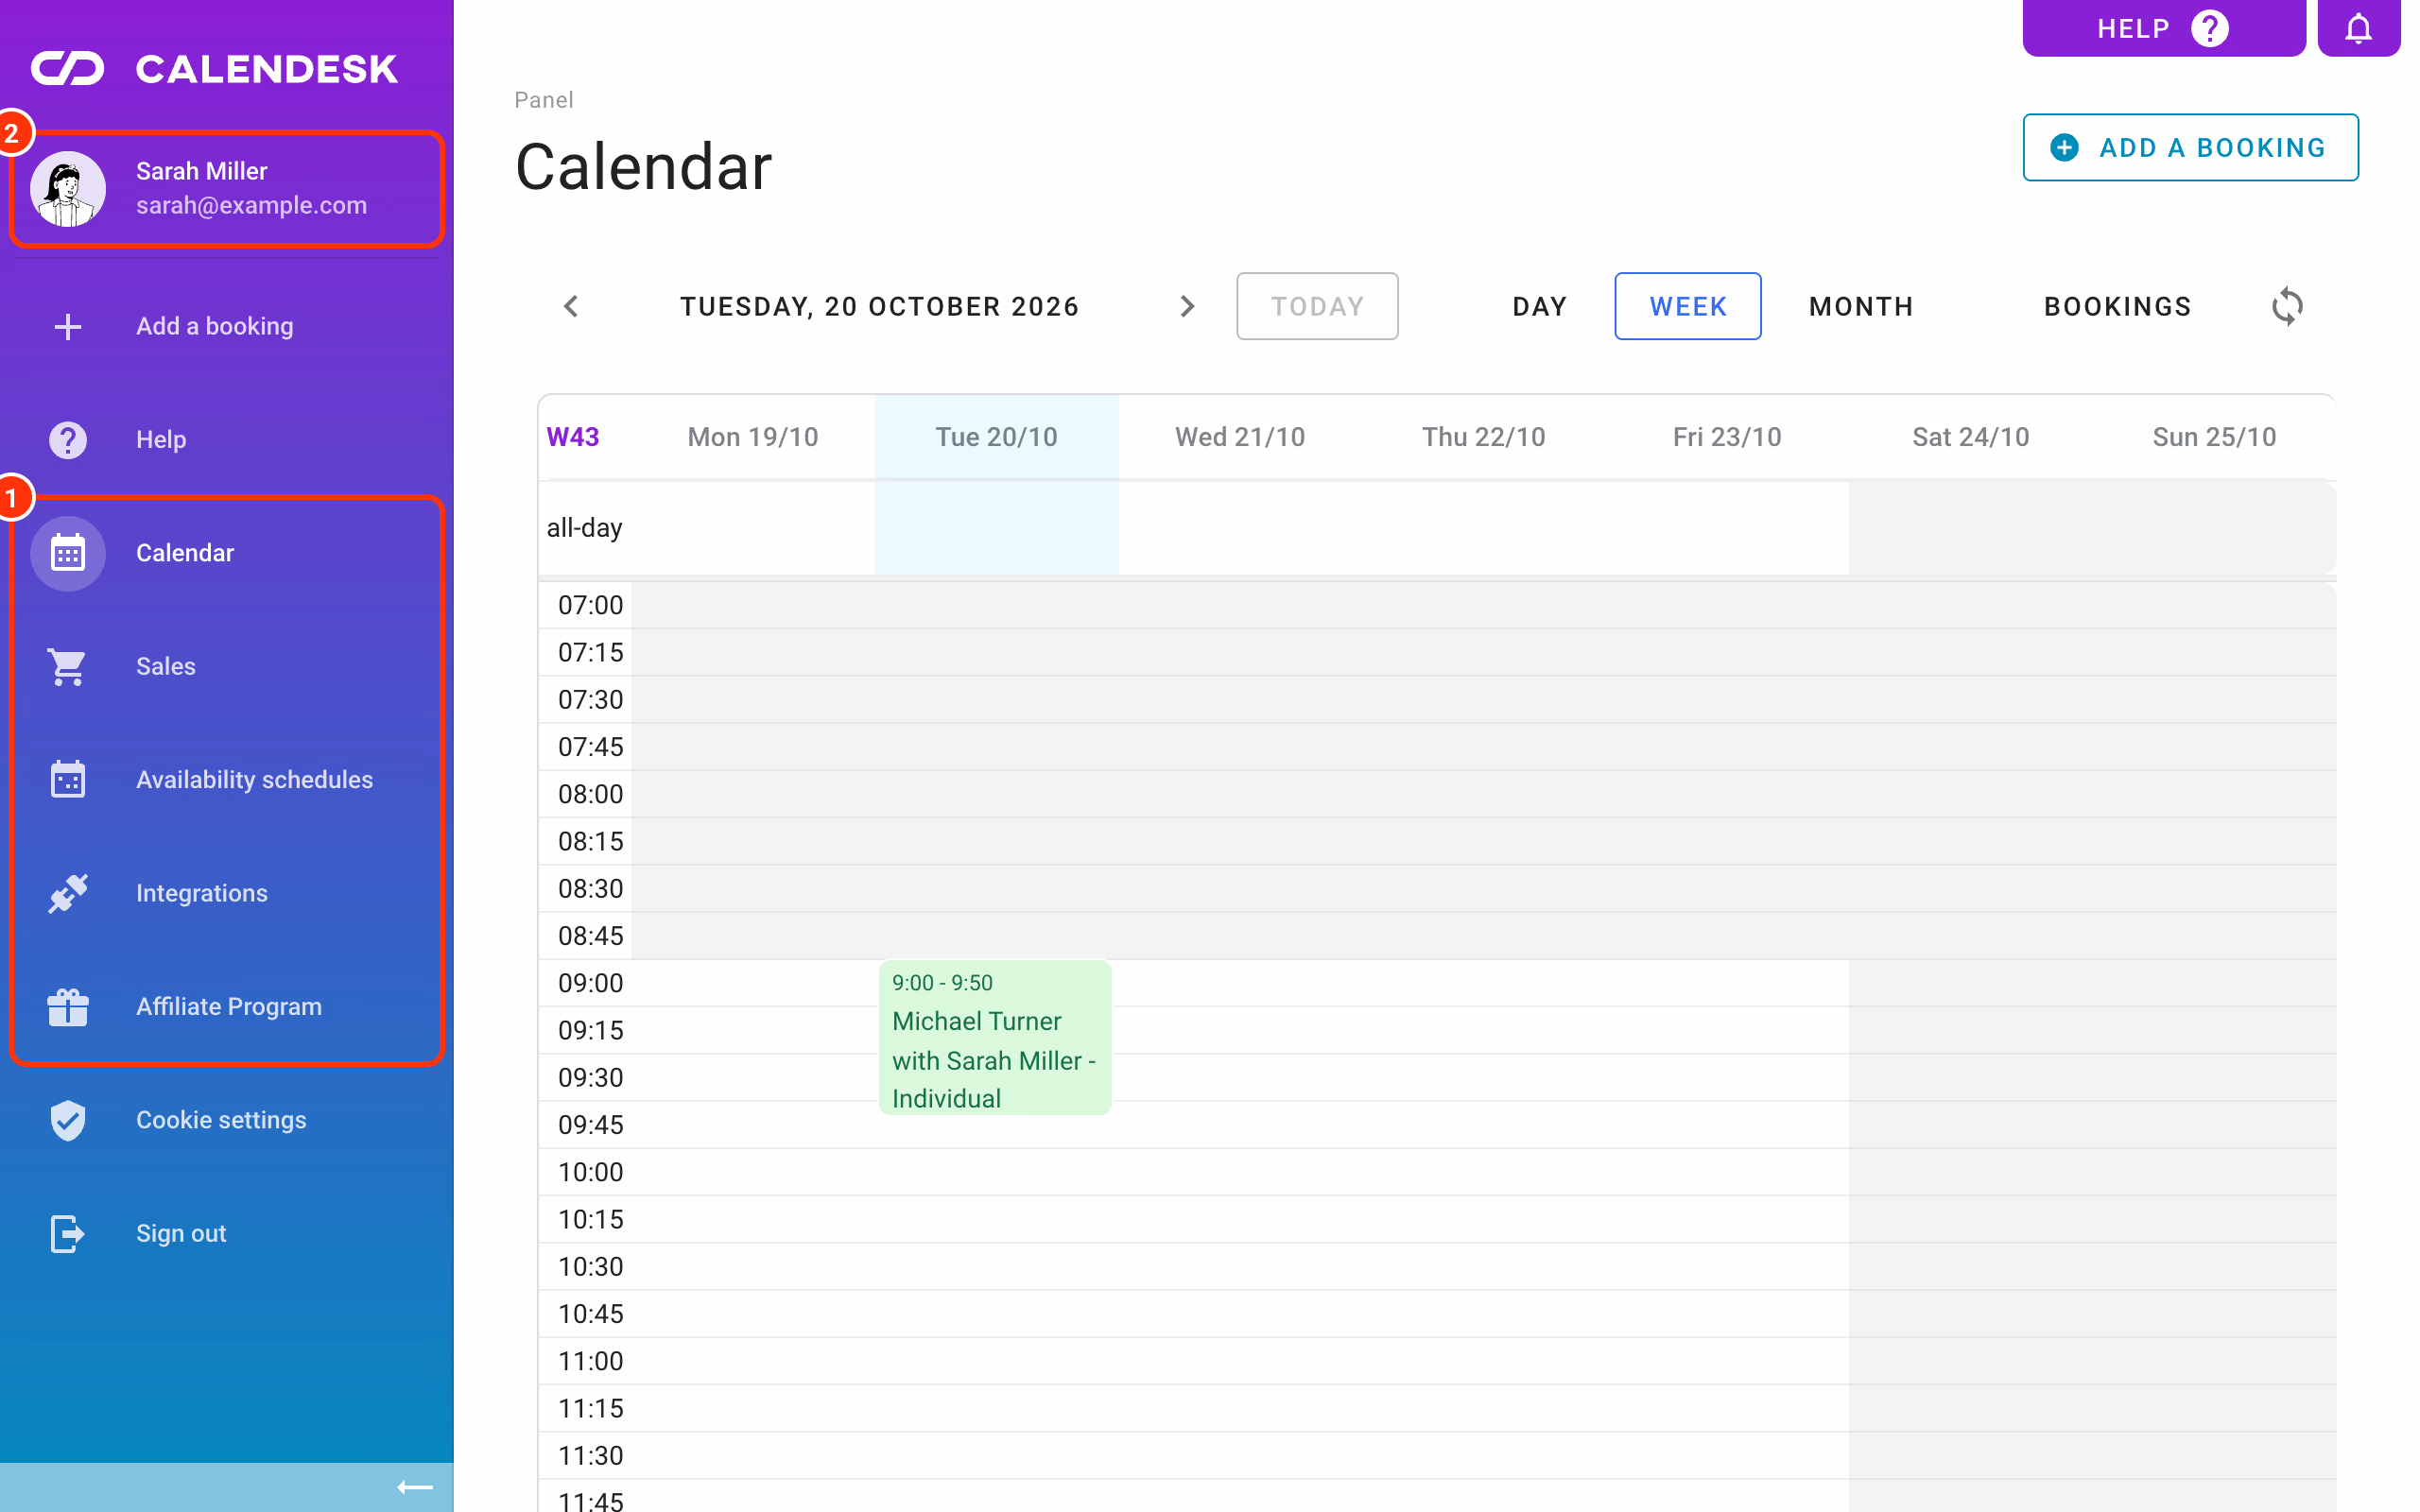2420x1512 pixels.
Task: Open the Sales menu label
Action: point(166,667)
